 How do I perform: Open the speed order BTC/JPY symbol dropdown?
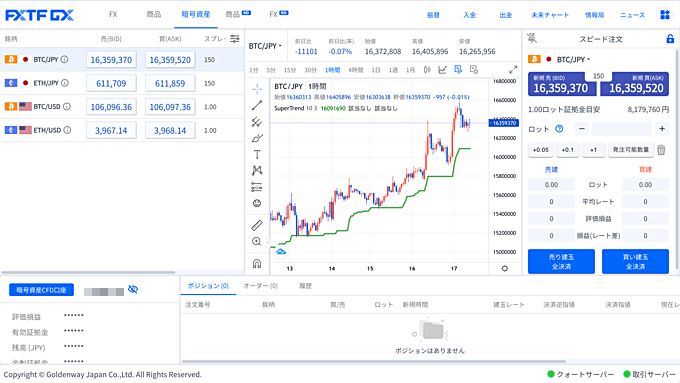[573, 59]
